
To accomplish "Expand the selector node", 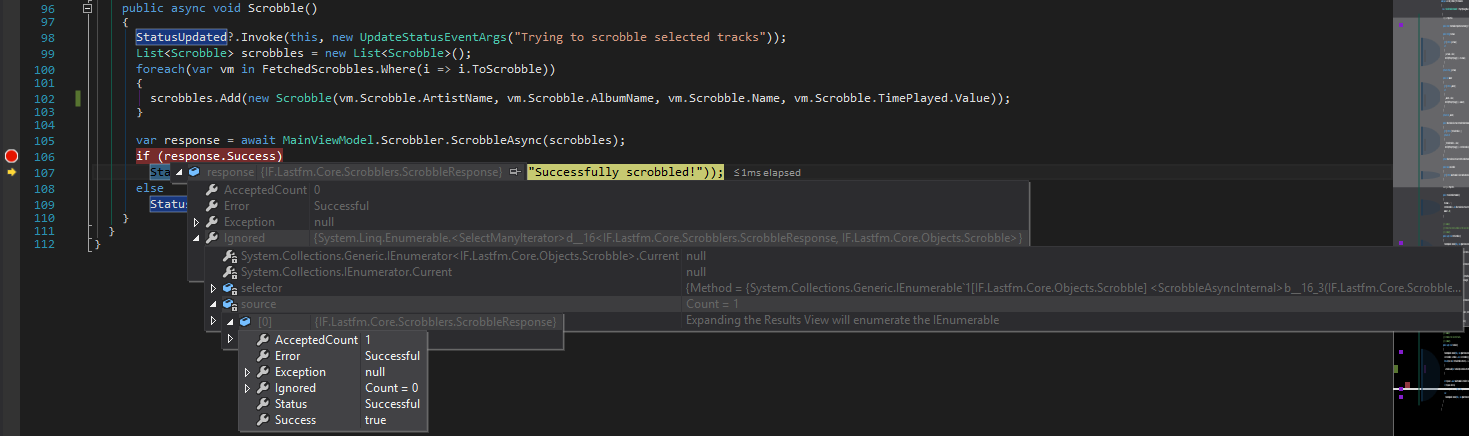I will click(x=213, y=288).
